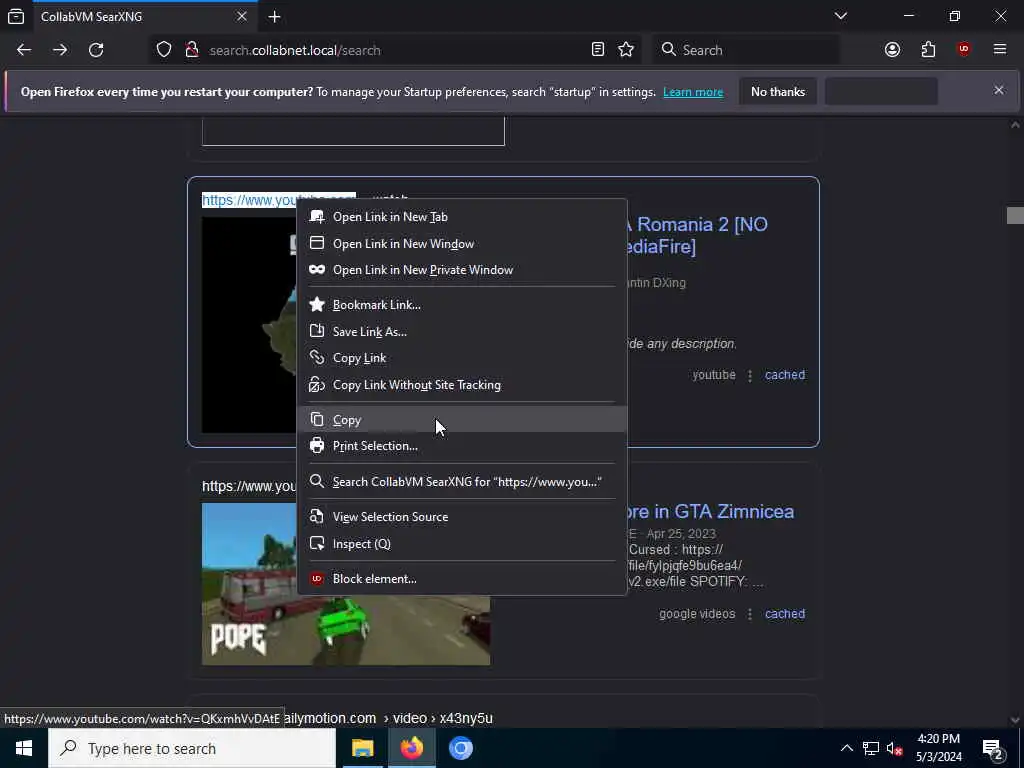Reload the current page
Image resolution: width=1024 pixels, height=768 pixels.
(96, 50)
